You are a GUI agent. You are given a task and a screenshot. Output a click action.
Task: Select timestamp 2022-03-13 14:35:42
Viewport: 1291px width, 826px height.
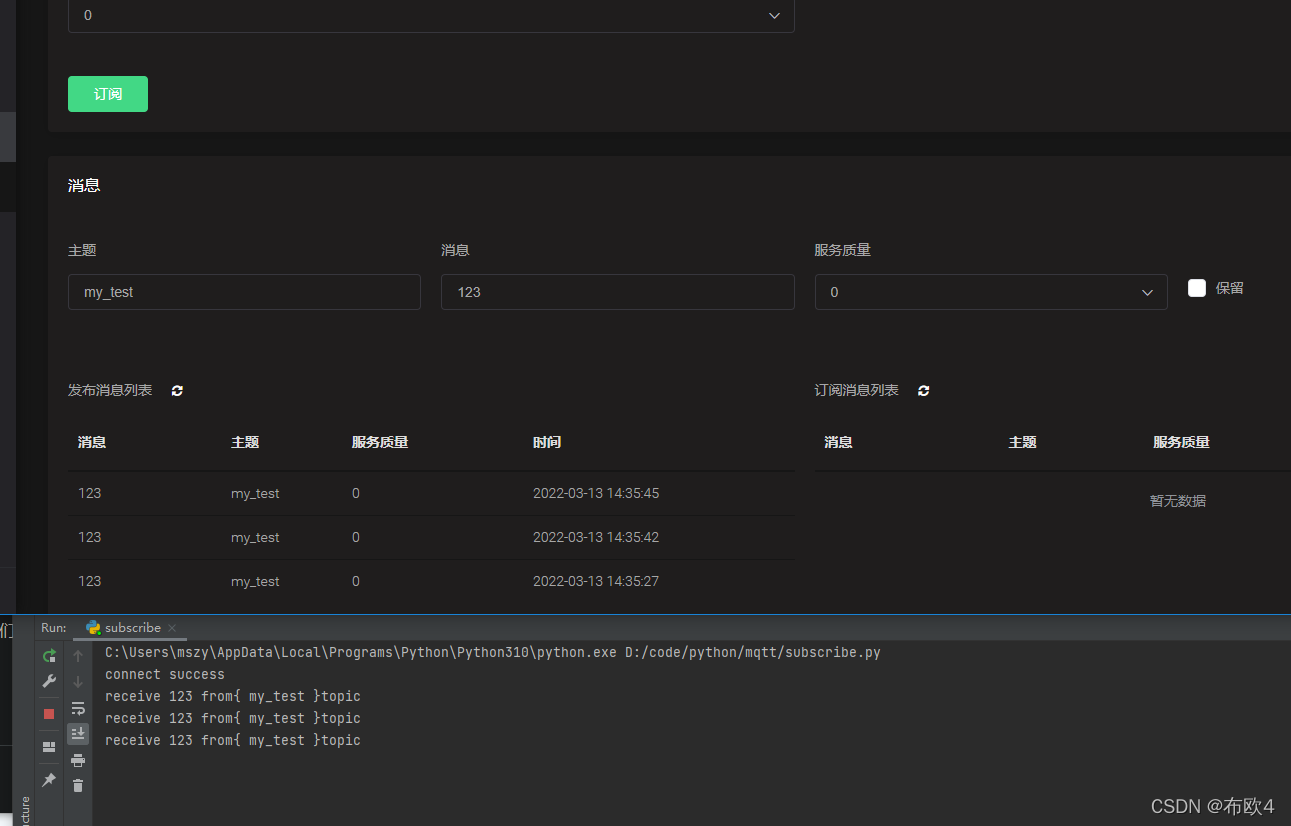[x=596, y=537]
